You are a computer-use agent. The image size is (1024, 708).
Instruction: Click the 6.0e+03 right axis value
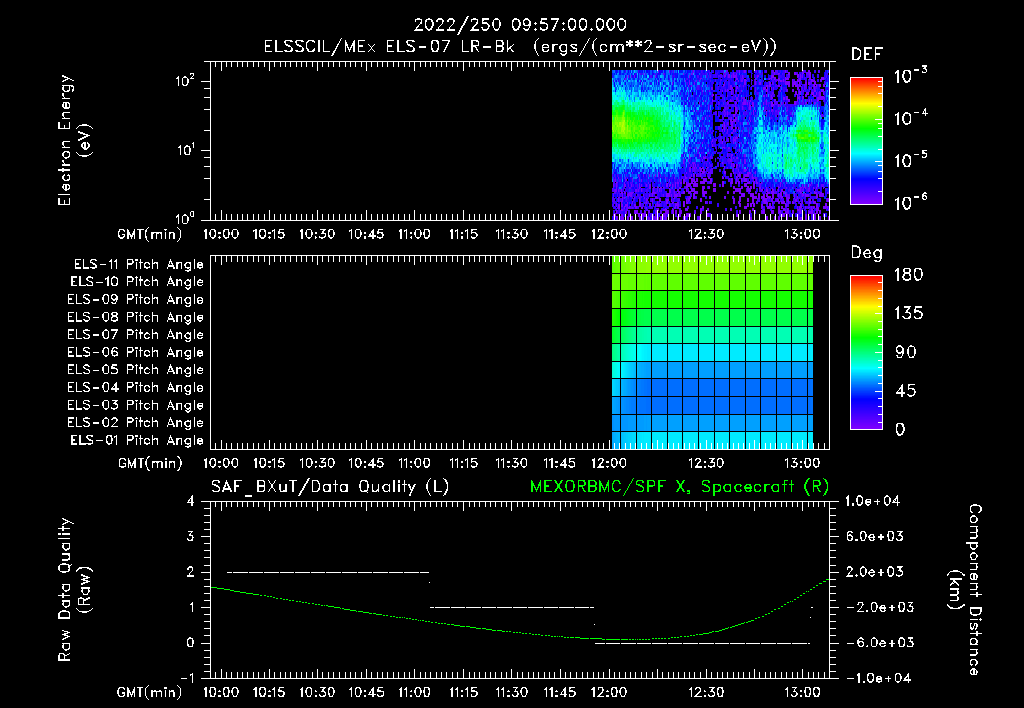(x=874, y=536)
